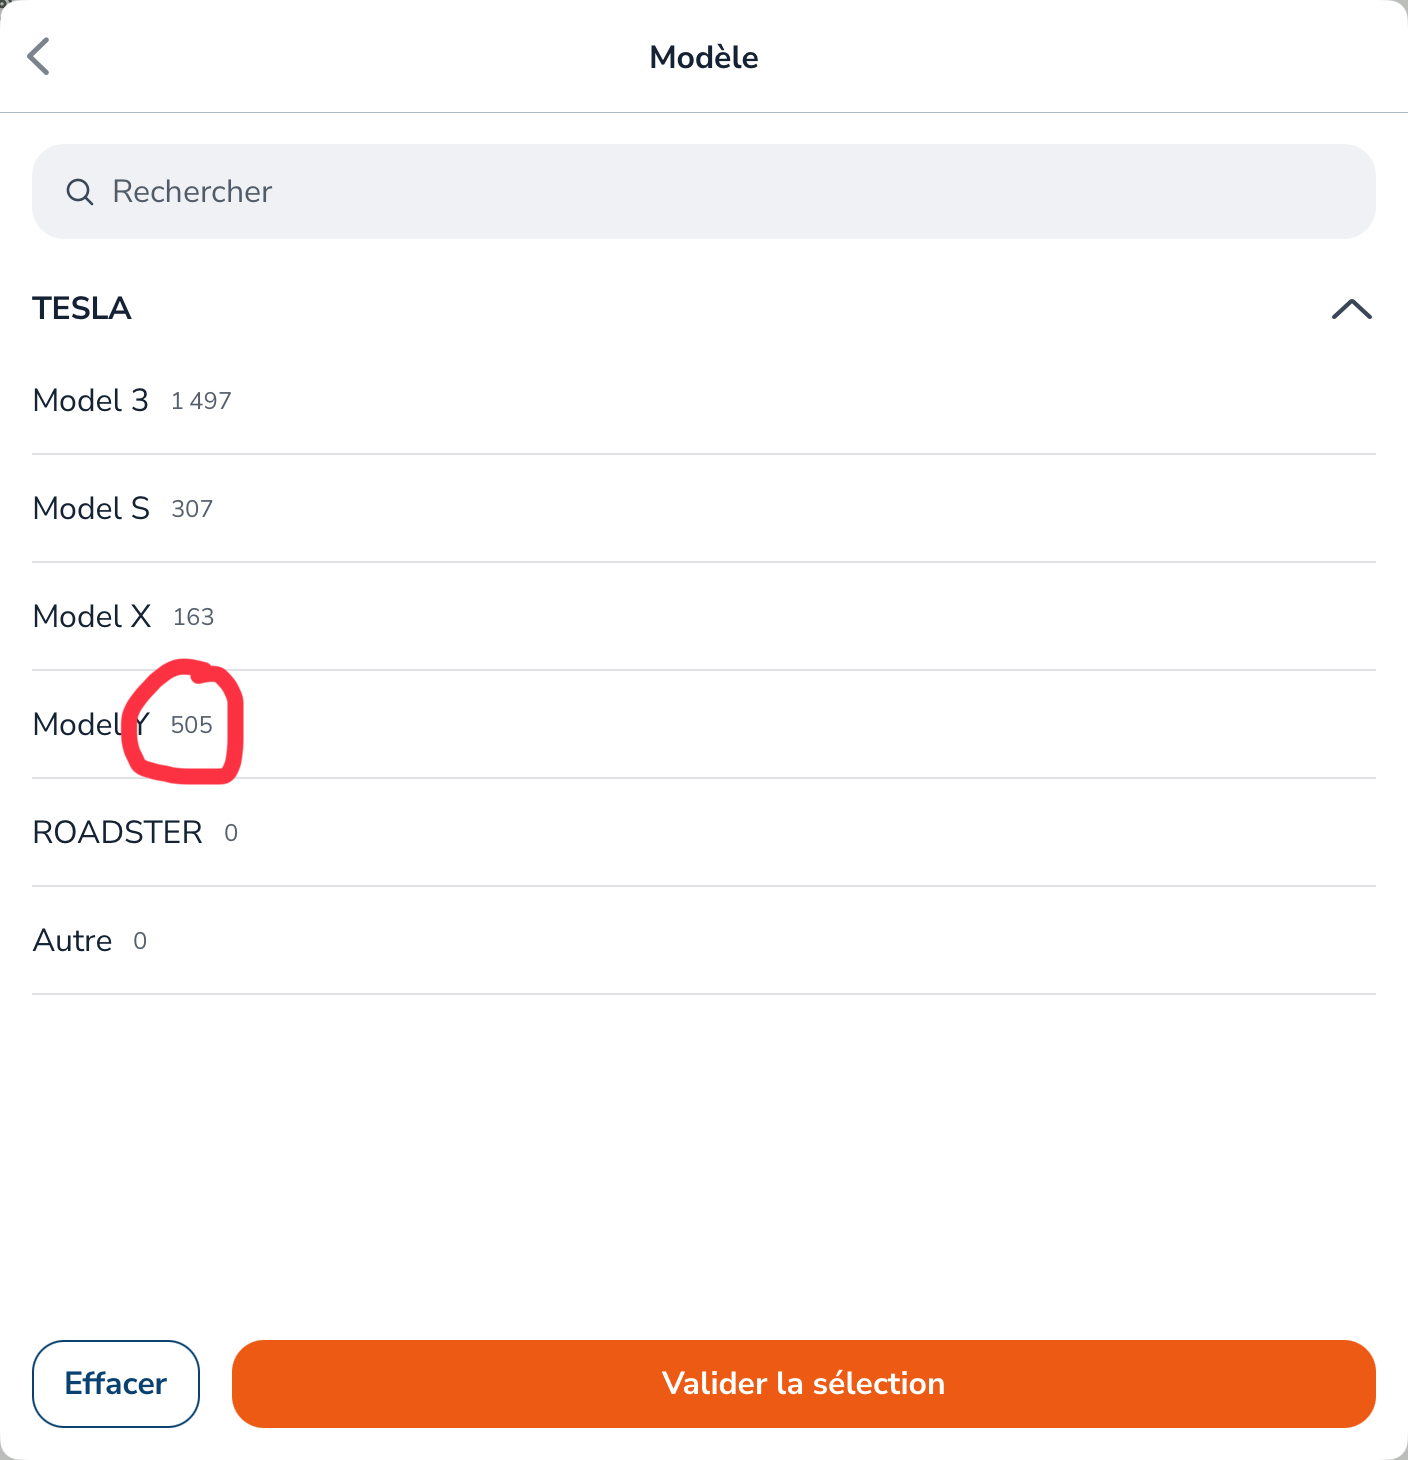Click the 1 497 count beside Model 3
This screenshot has height=1460, width=1408.
coord(201,401)
